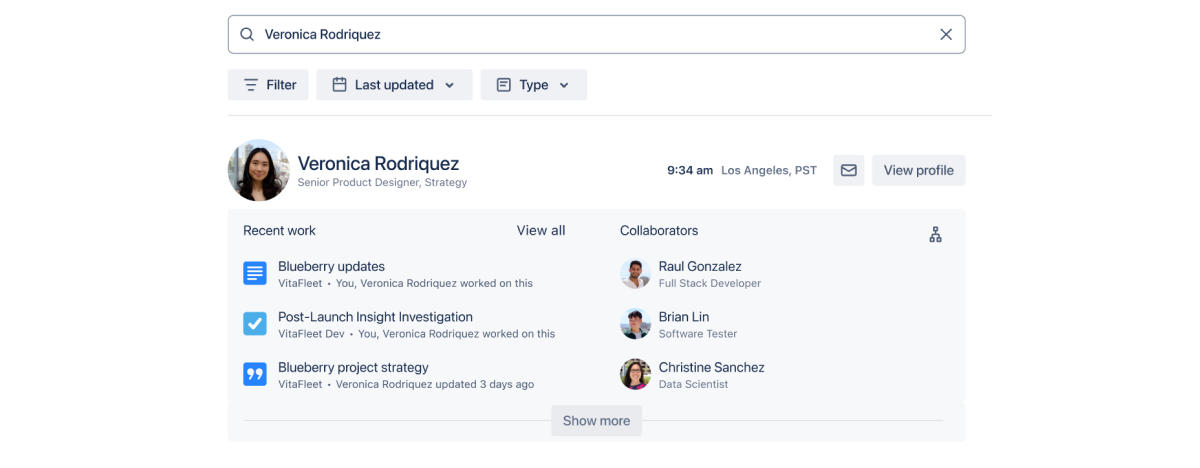The width and height of the screenshot is (1200, 468).
Task: Click the Post-Launch Insight task checkbox icon
Action: [x=255, y=324]
